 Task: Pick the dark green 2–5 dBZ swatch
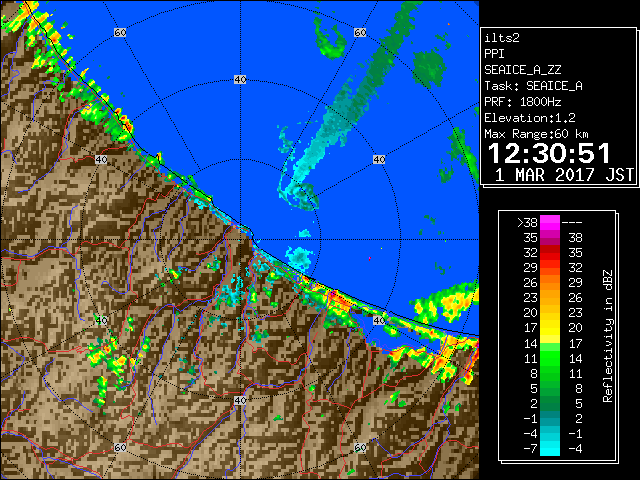click(550, 404)
